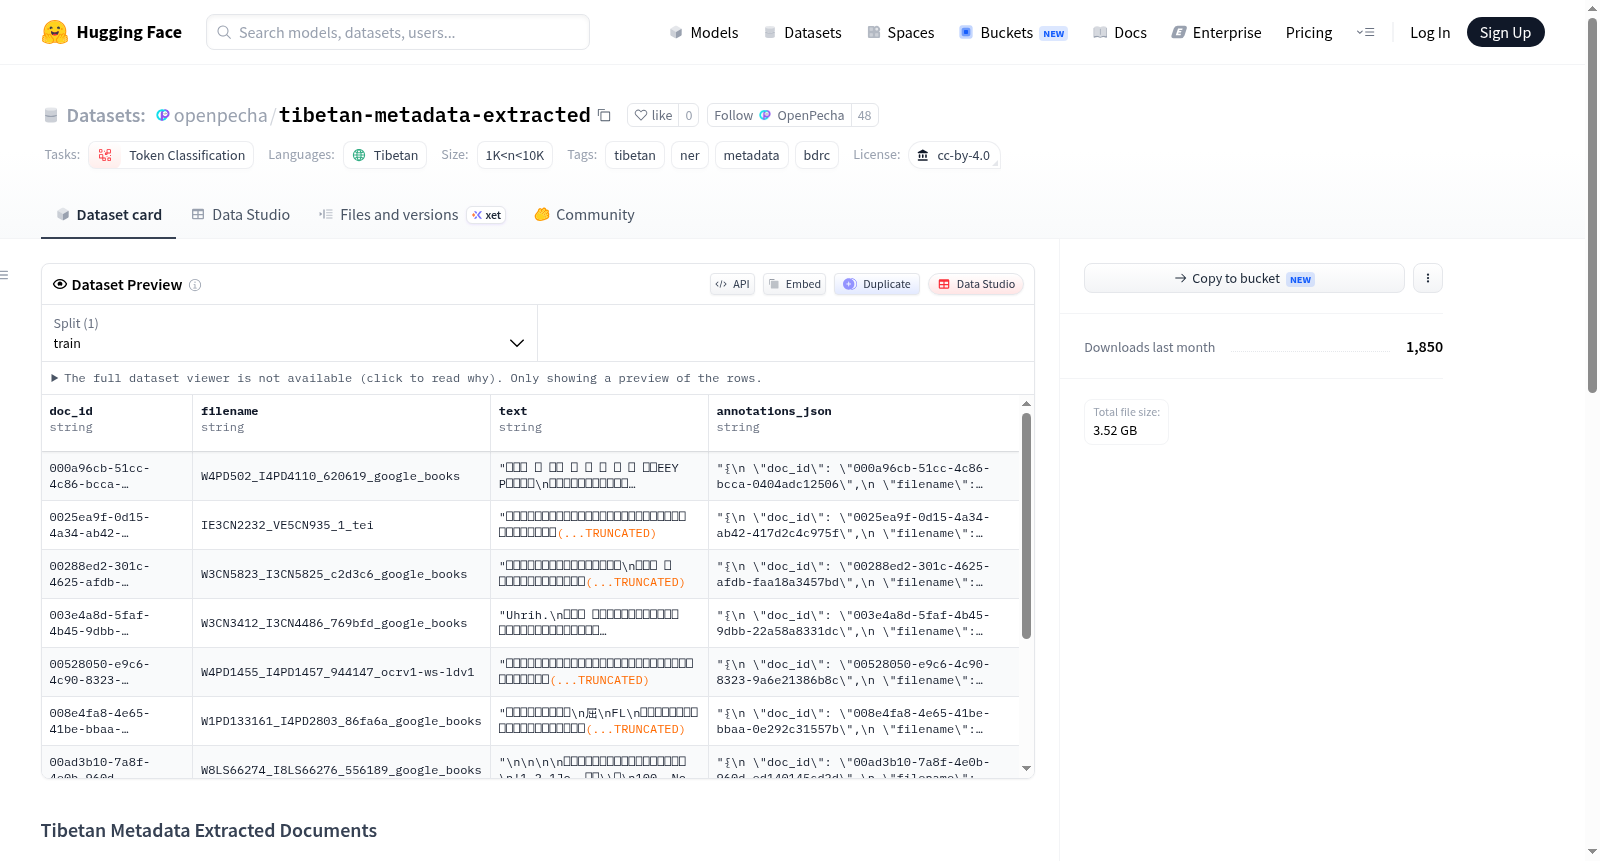Click Copy to bucket button
Viewport: 1600px width, 861px height.
coord(1244,278)
